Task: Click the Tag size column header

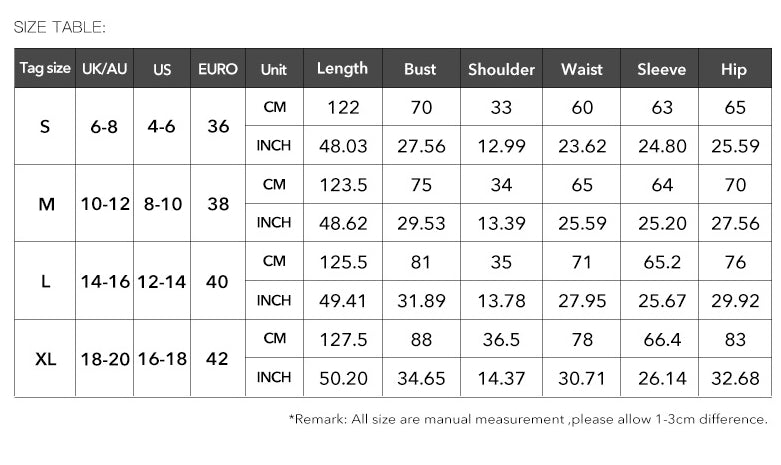Action: 45,68
